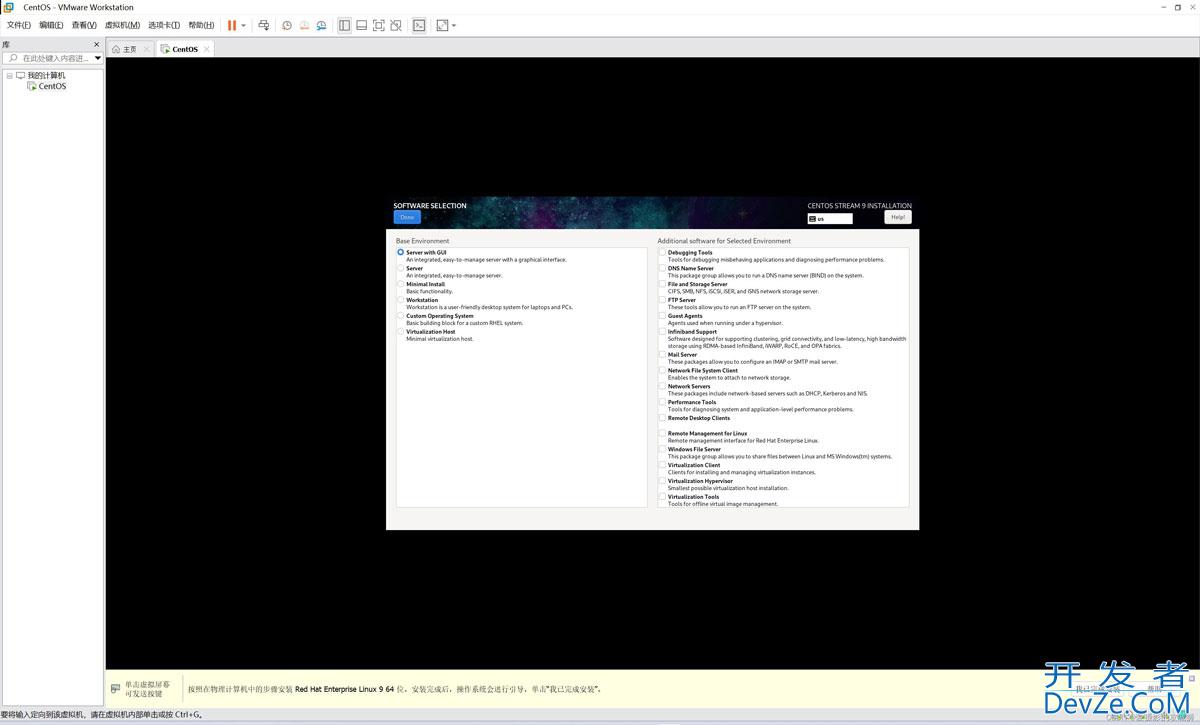This screenshot has width=1200, height=725.
Task: Enable the Guest Agents checkbox
Action: [x=662, y=316]
